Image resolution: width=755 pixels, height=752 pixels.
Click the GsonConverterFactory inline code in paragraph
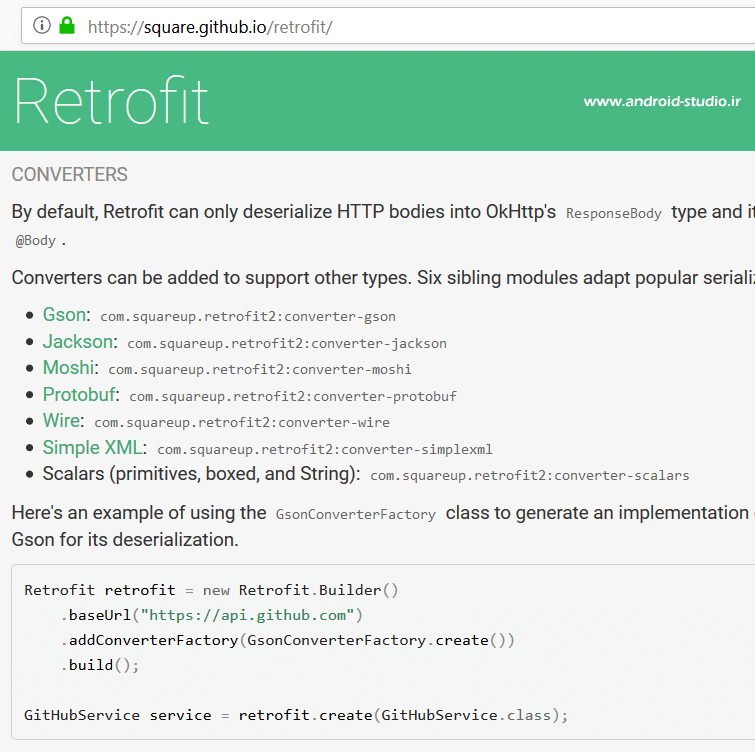click(x=356, y=514)
